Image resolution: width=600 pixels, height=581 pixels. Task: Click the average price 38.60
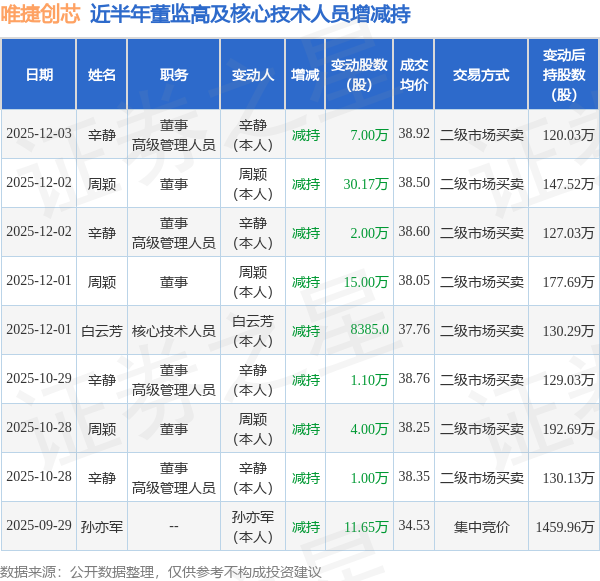414,232
